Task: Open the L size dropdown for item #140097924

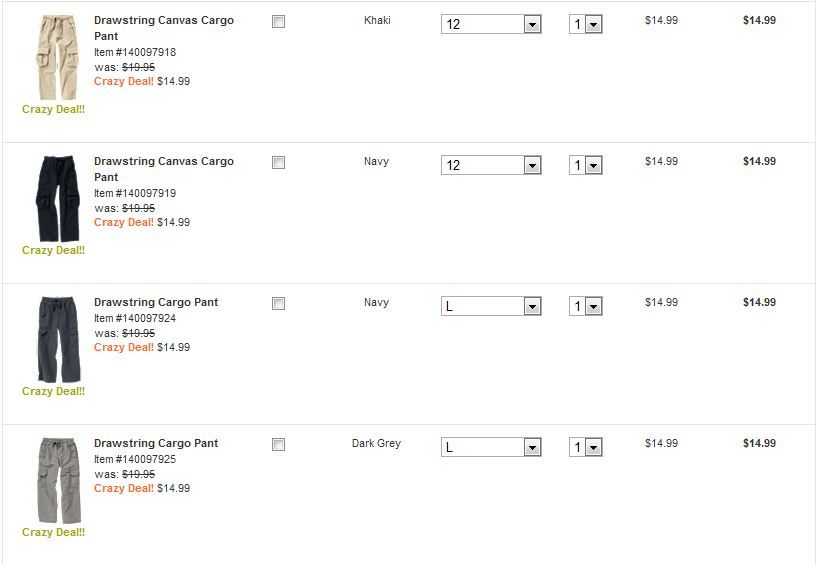Action: (491, 306)
